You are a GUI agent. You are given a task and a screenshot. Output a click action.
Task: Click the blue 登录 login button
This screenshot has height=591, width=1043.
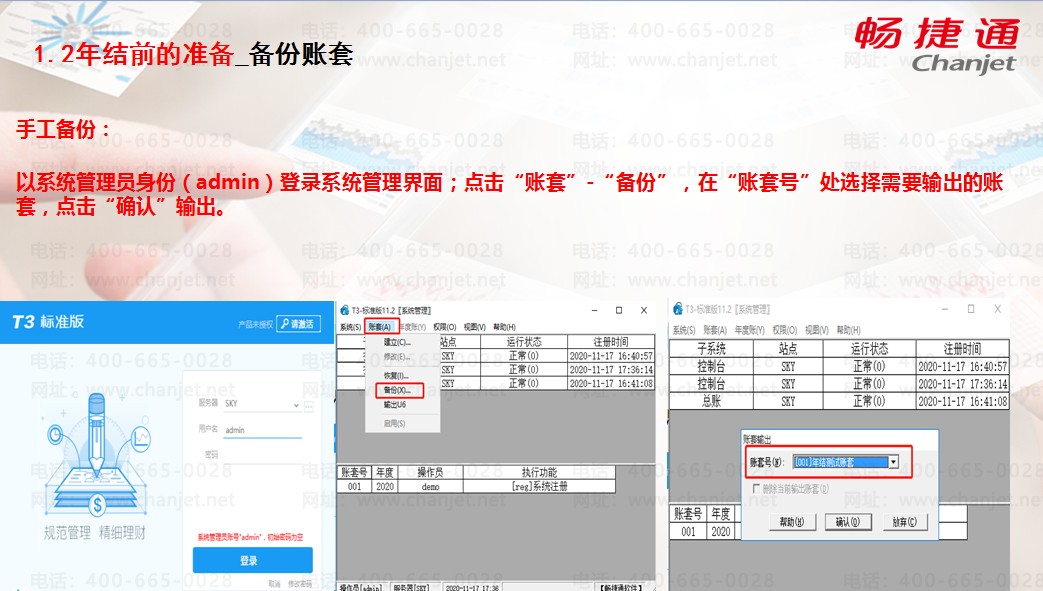pyautogui.click(x=253, y=560)
